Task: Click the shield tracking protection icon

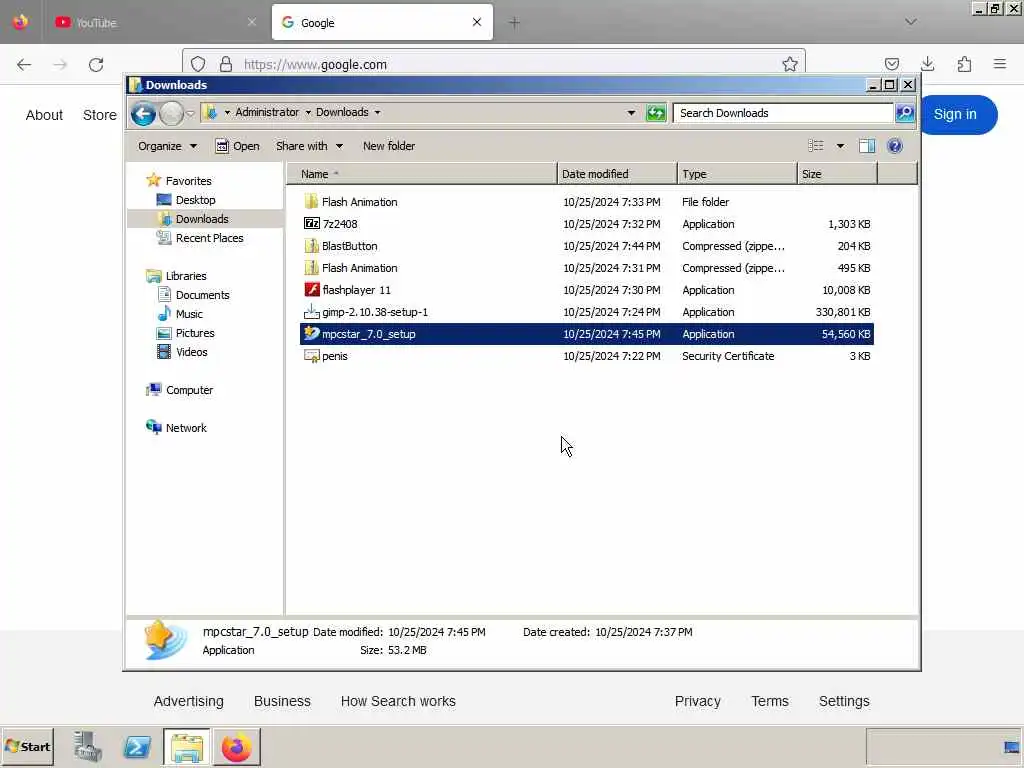Action: (x=198, y=64)
